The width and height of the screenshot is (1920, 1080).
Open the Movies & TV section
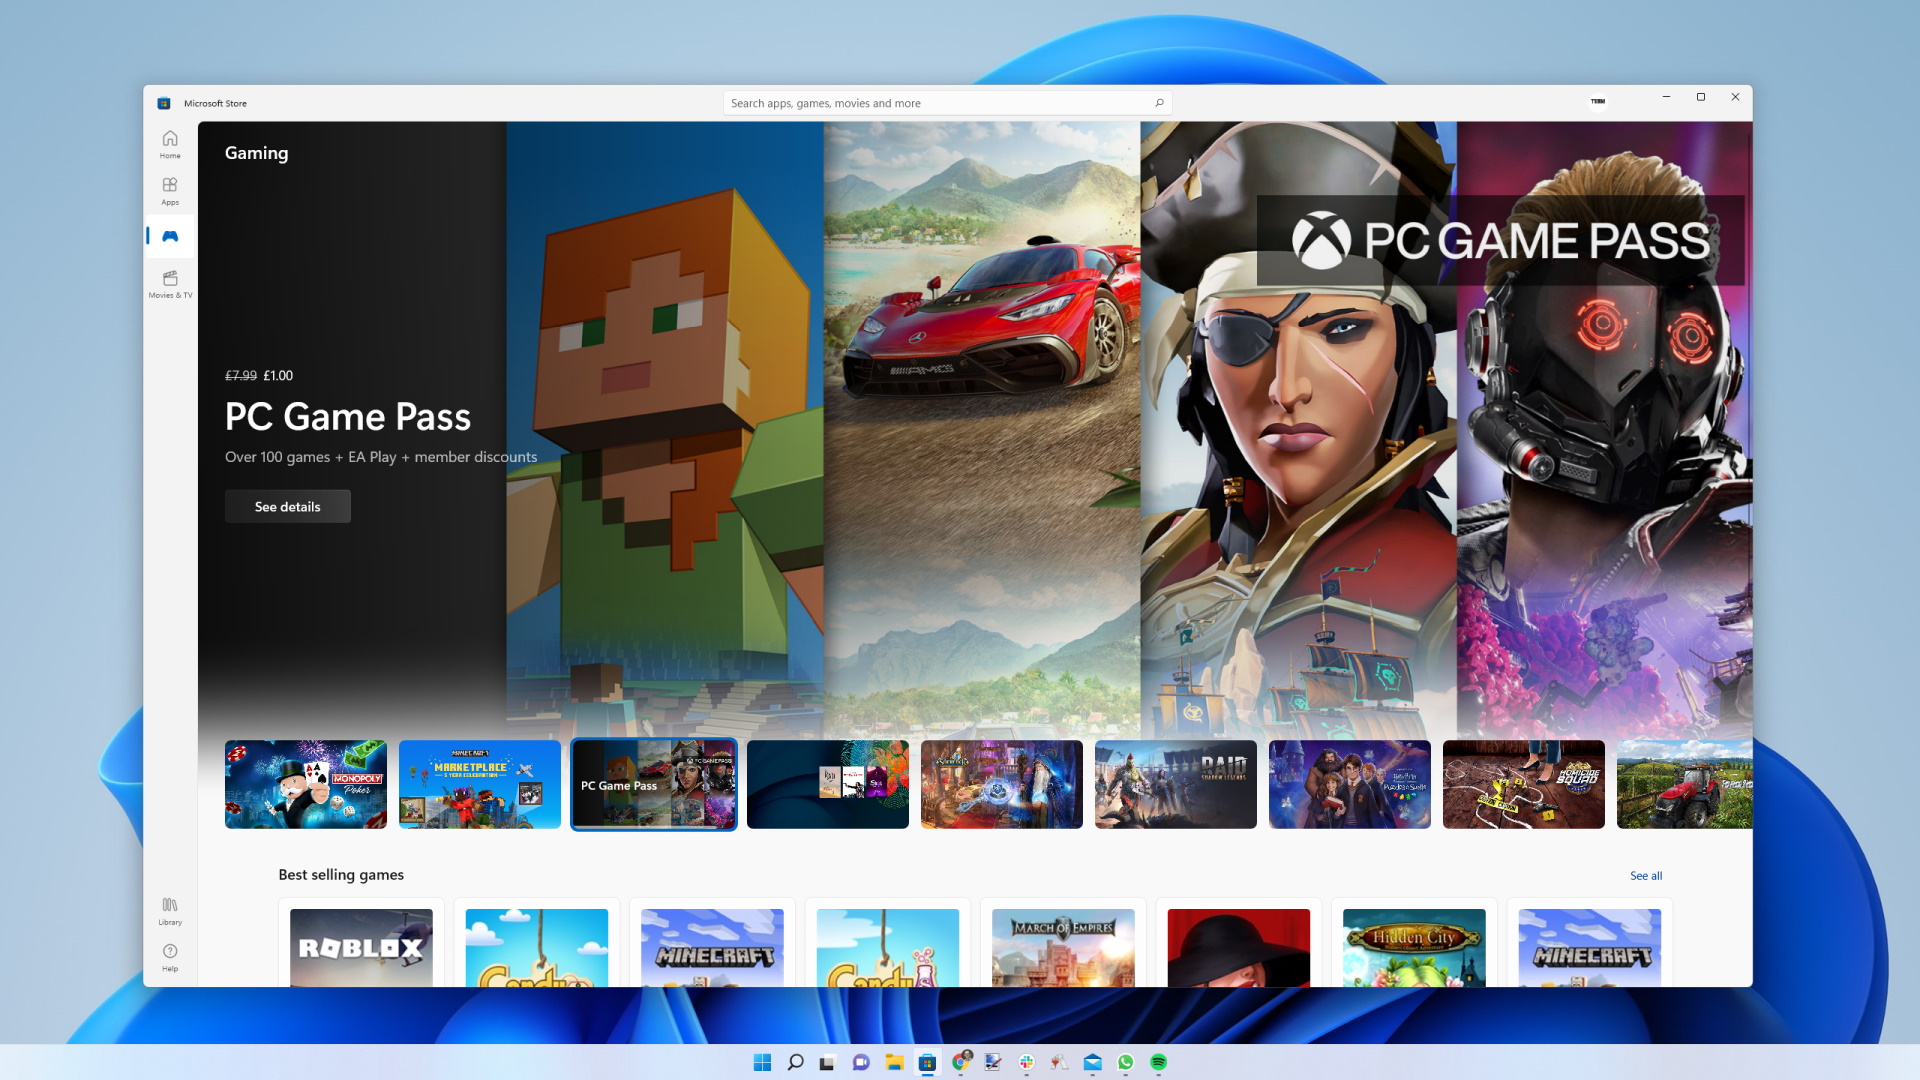[x=170, y=284]
